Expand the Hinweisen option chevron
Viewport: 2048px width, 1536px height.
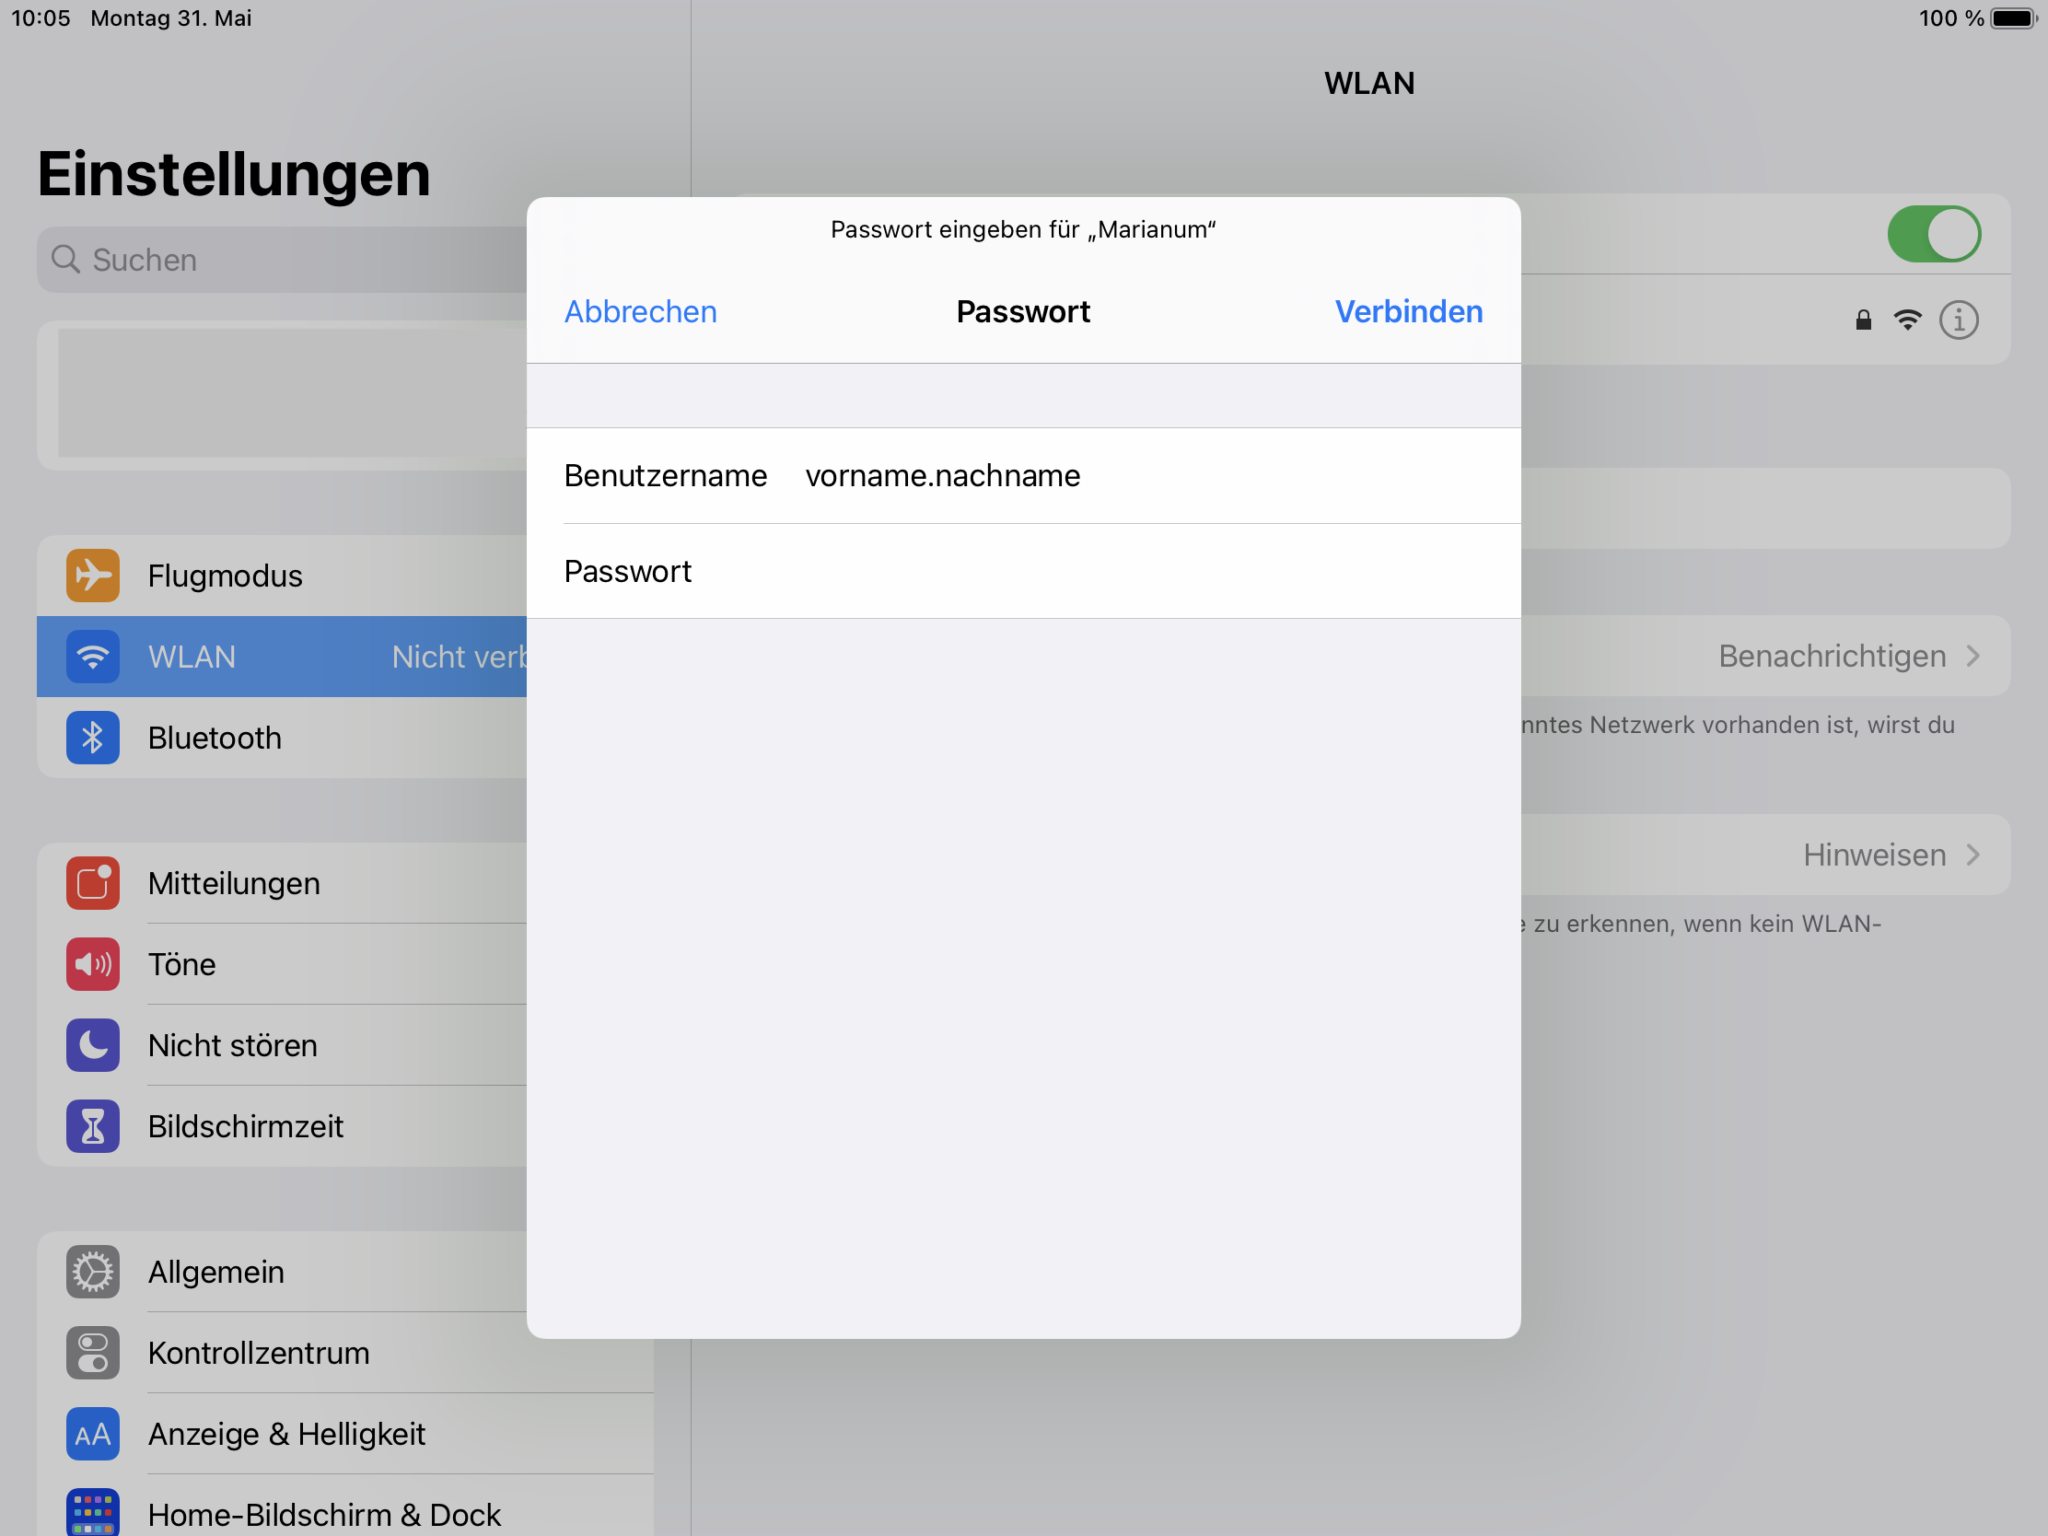click(x=1972, y=855)
